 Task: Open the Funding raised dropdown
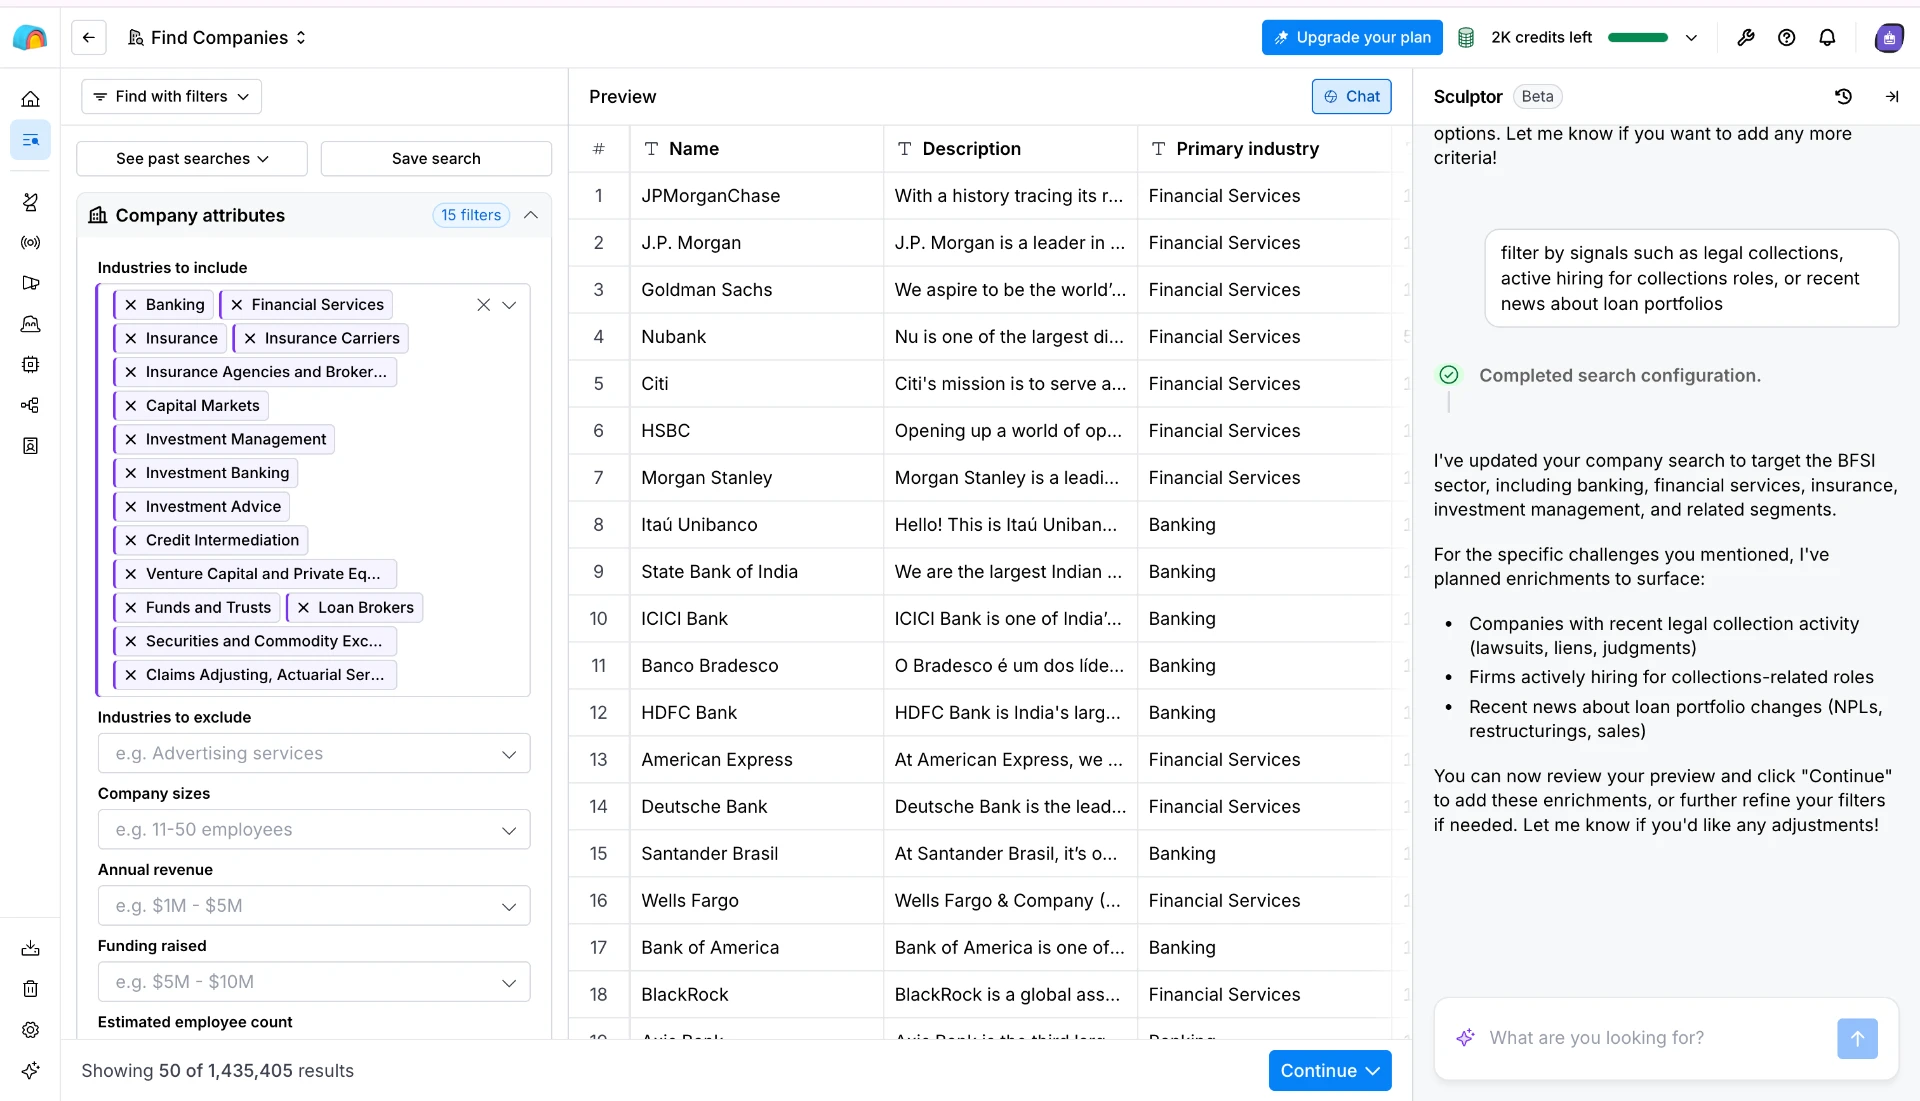314,982
